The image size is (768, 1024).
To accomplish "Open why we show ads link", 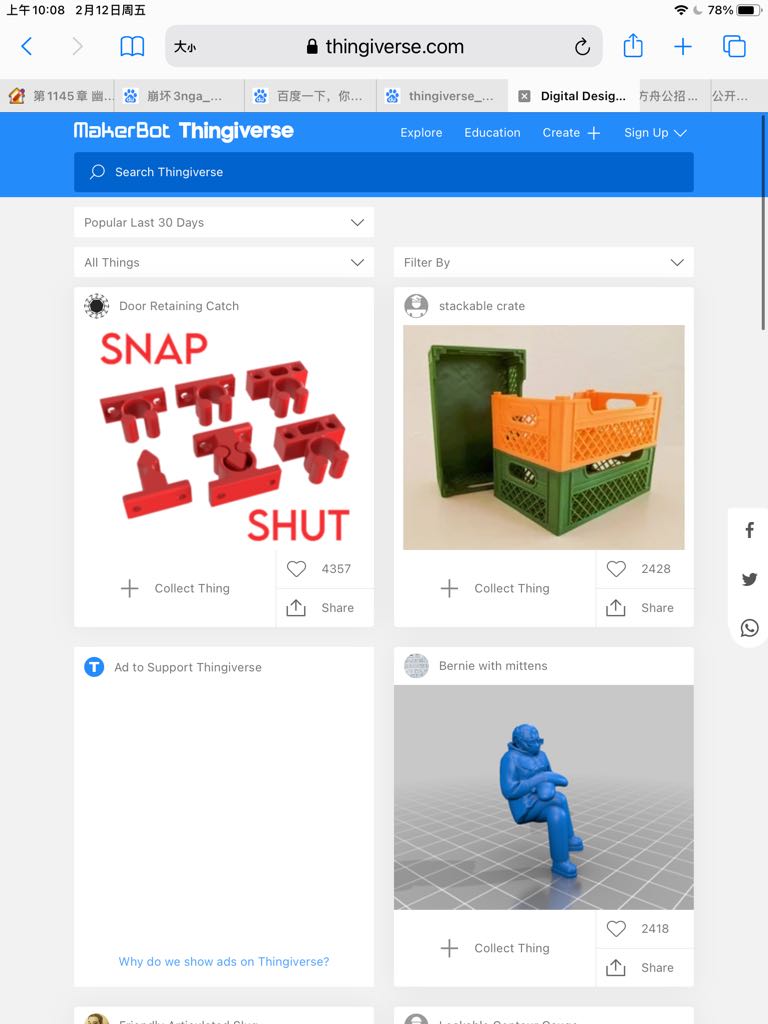I will (224, 961).
